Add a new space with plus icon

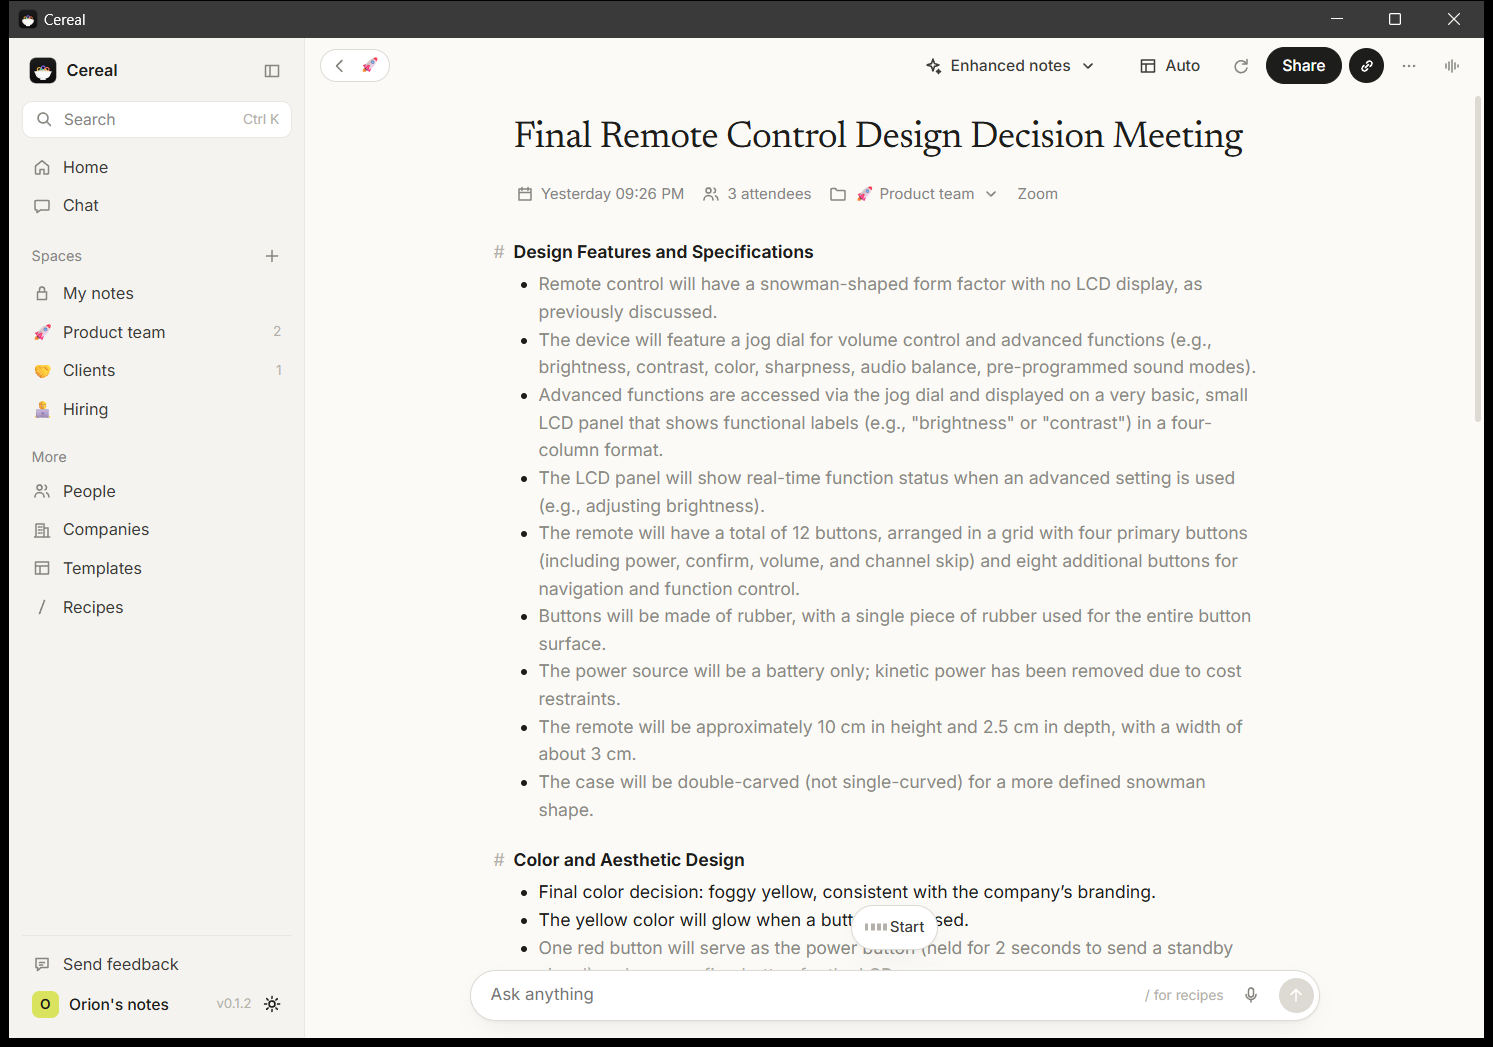272,256
